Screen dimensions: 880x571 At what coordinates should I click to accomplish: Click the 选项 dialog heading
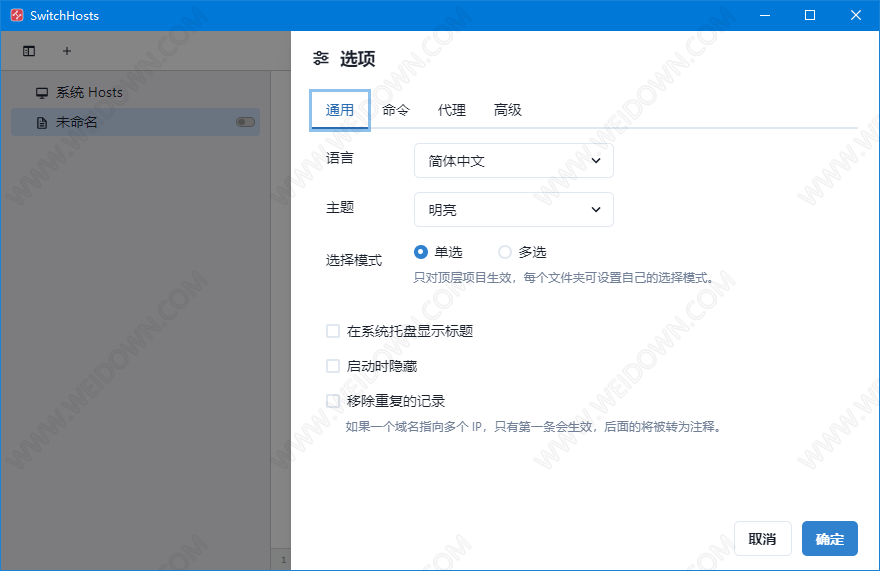click(358, 58)
